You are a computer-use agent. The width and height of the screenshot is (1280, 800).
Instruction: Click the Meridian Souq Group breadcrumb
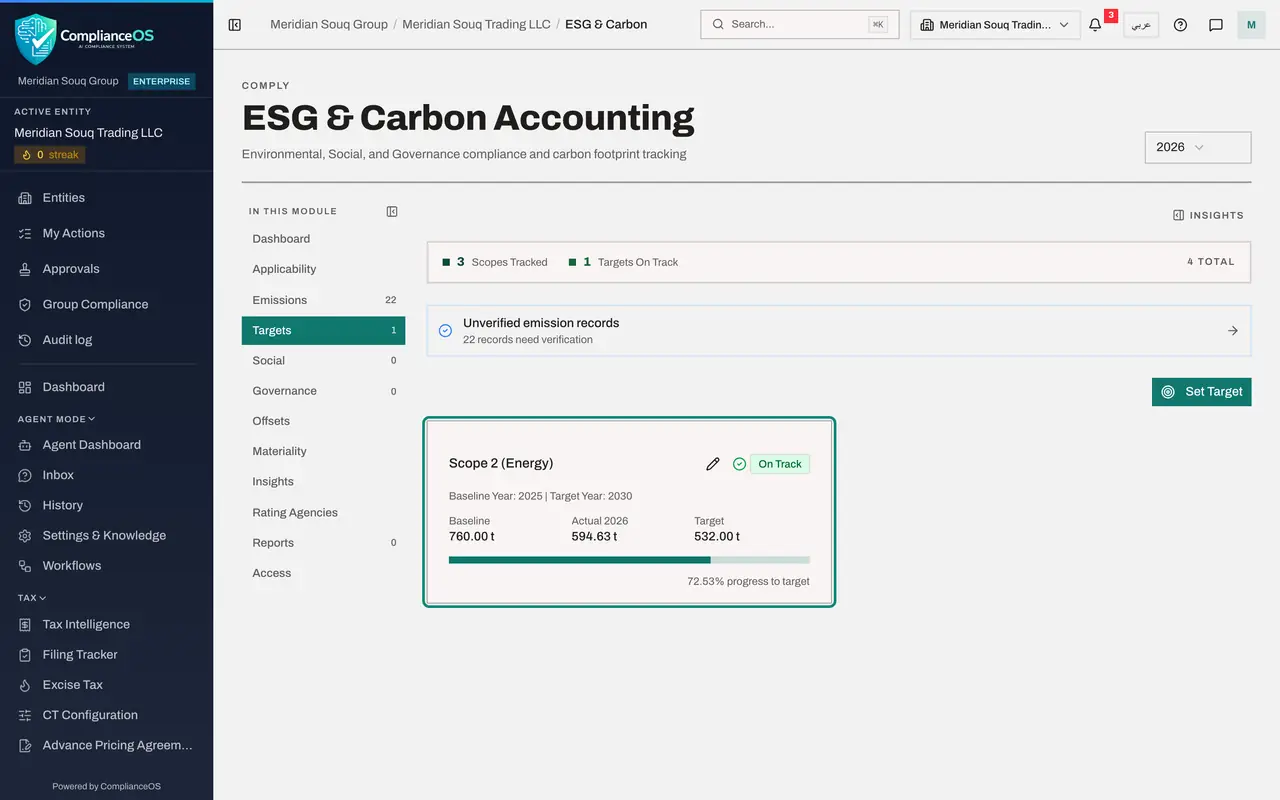click(x=329, y=24)
